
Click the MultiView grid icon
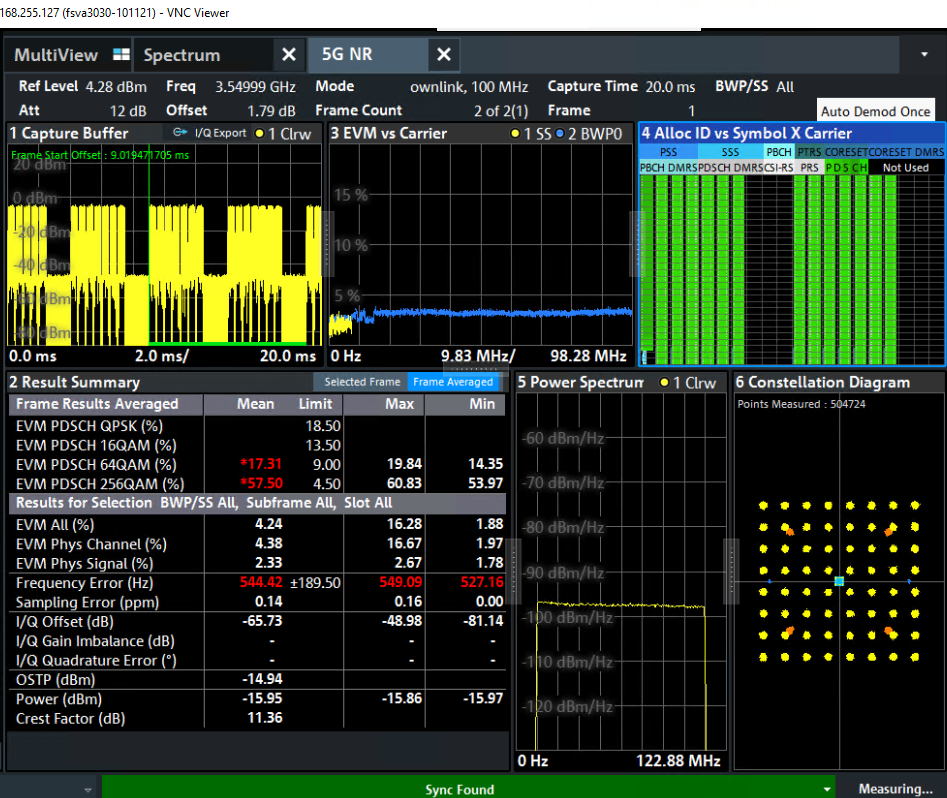pos(121,54)
